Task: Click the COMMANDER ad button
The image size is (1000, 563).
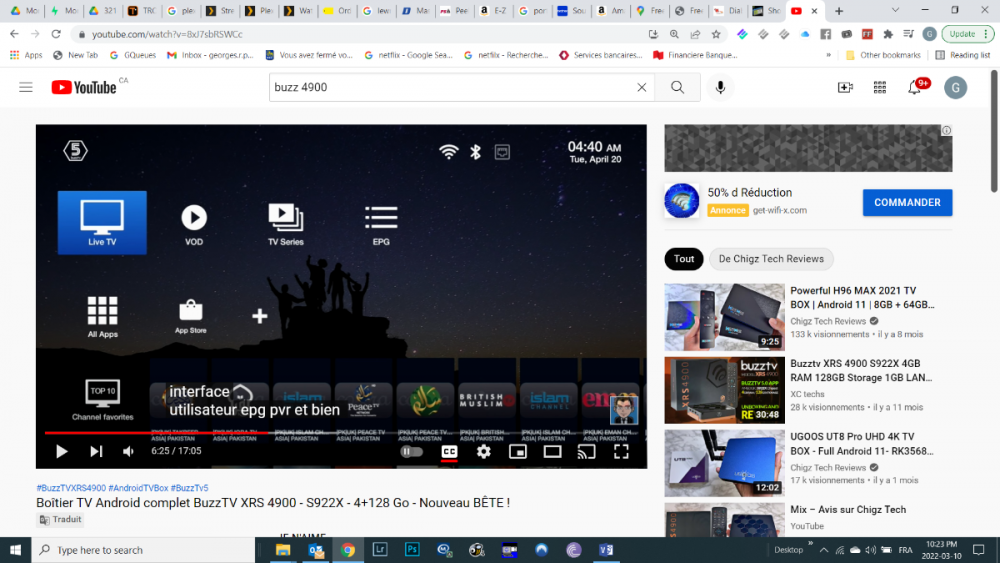Action: [907, 202]
